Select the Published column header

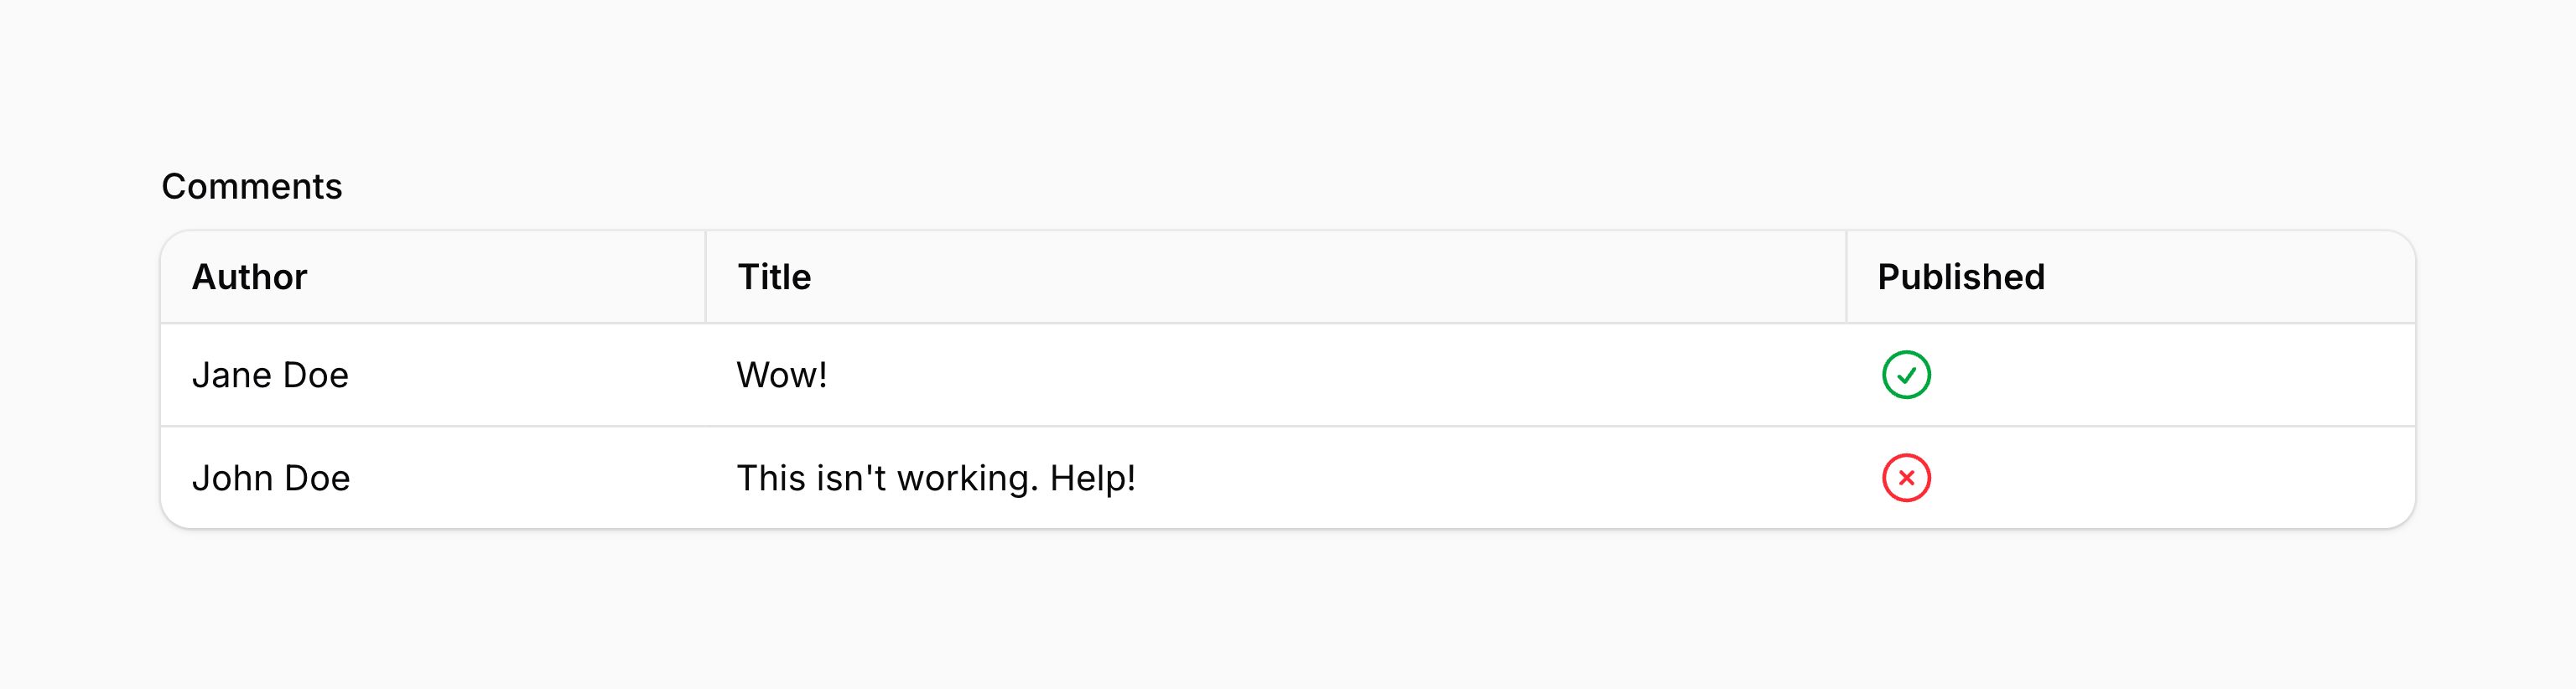[x=1960, y=277]
